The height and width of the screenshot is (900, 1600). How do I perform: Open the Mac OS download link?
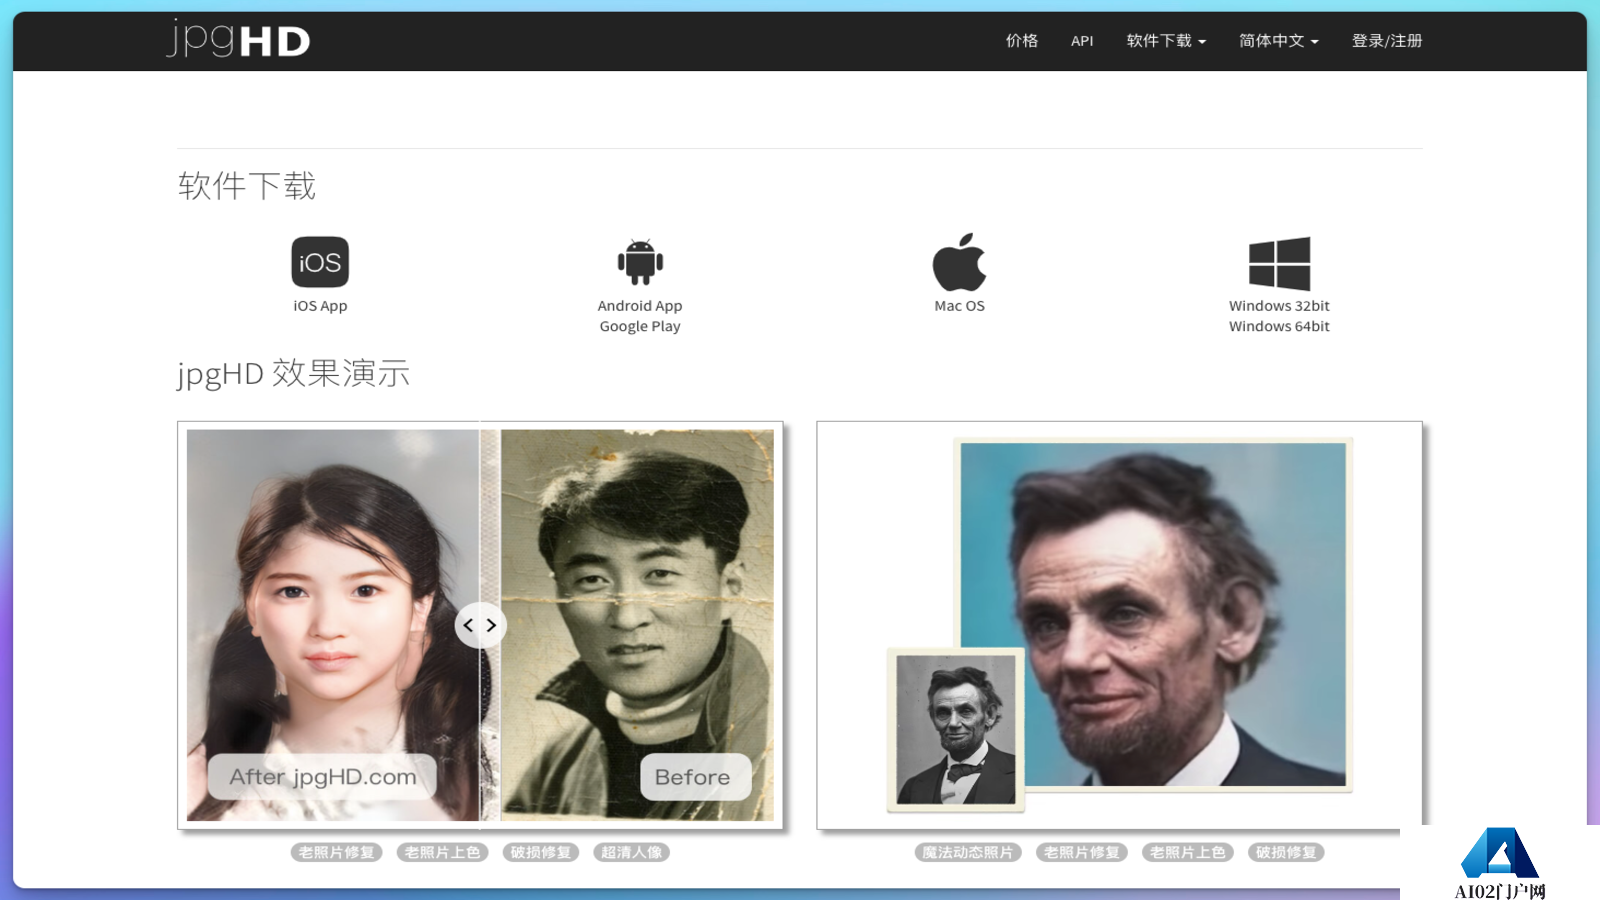point(959,306)
